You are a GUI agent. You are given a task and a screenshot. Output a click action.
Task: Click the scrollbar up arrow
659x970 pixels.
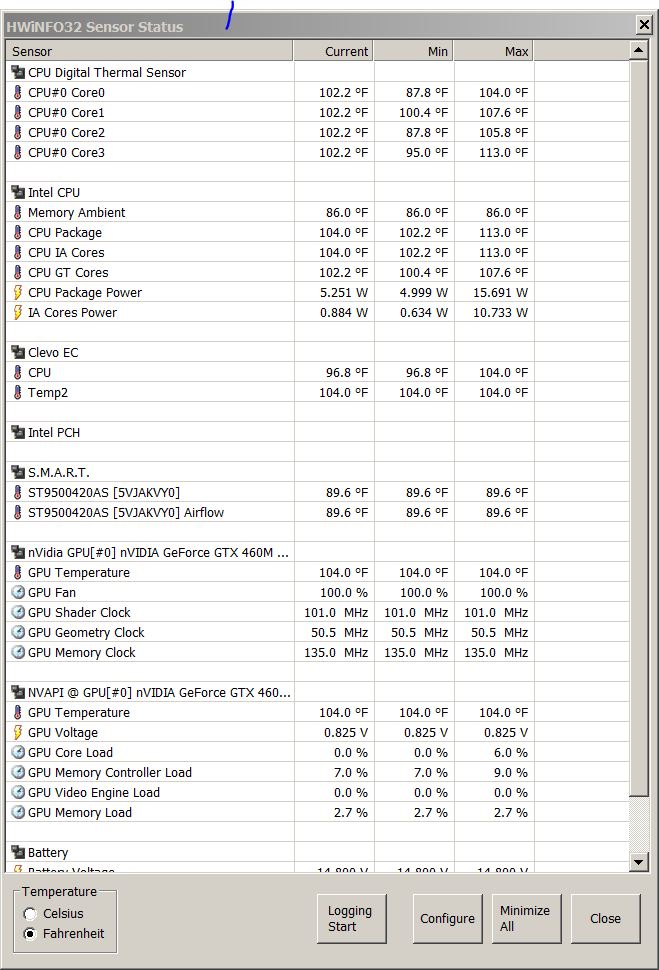pyautogui.click(x=640, y=49)
